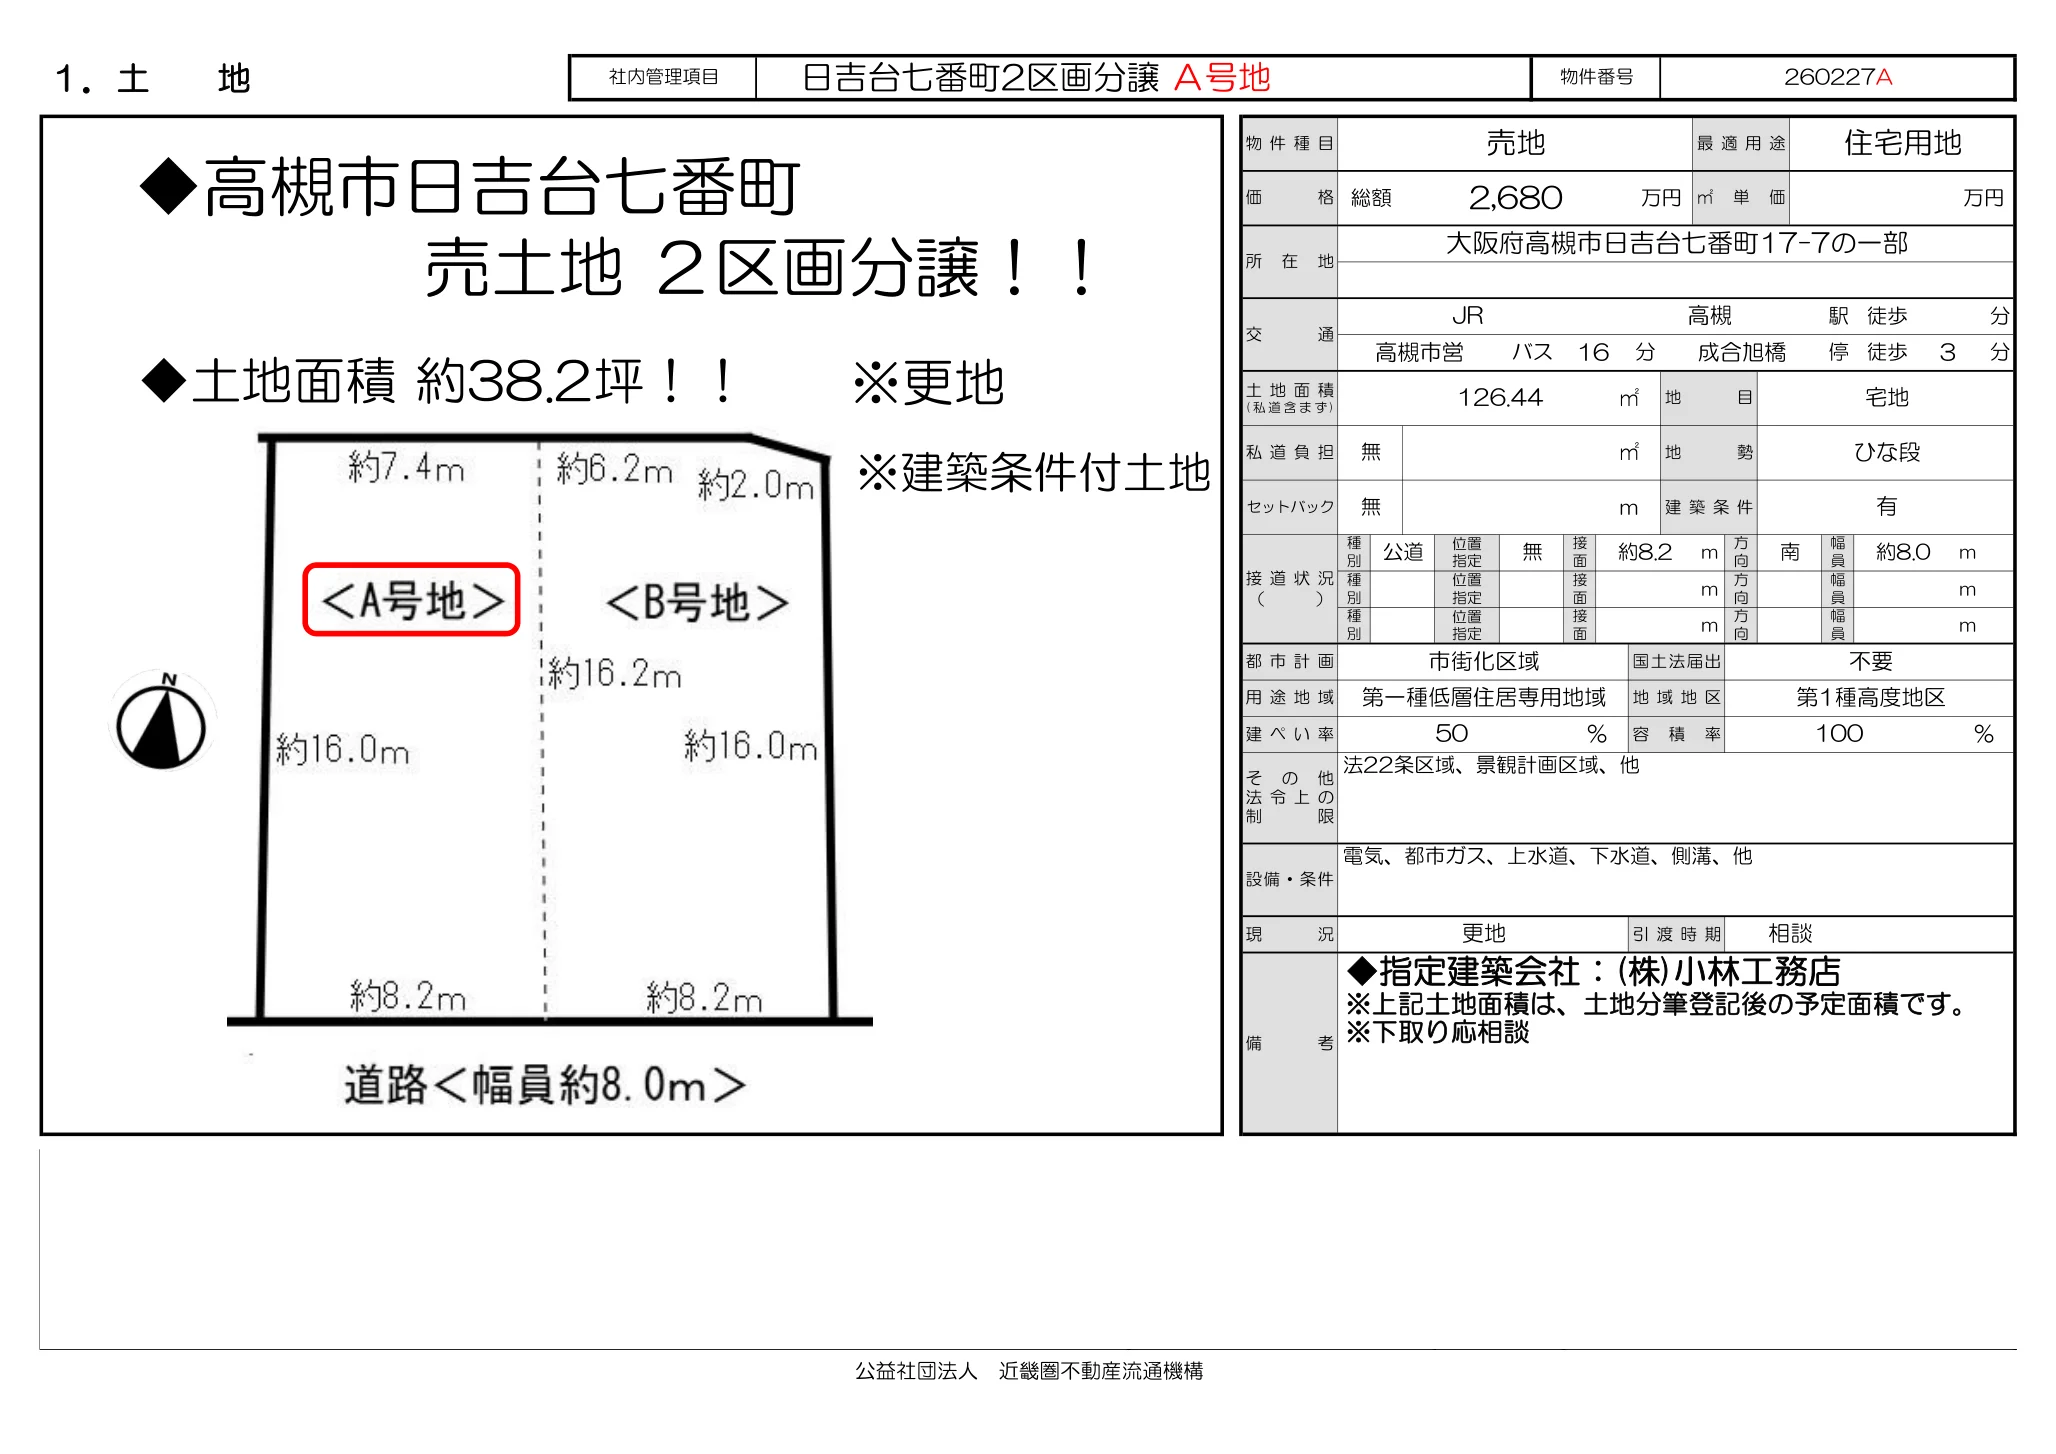Click the 約7.4m dimension in the plot plan
The width and height of the screenshot is (2056, 1454).
click(x=406, y=467)
